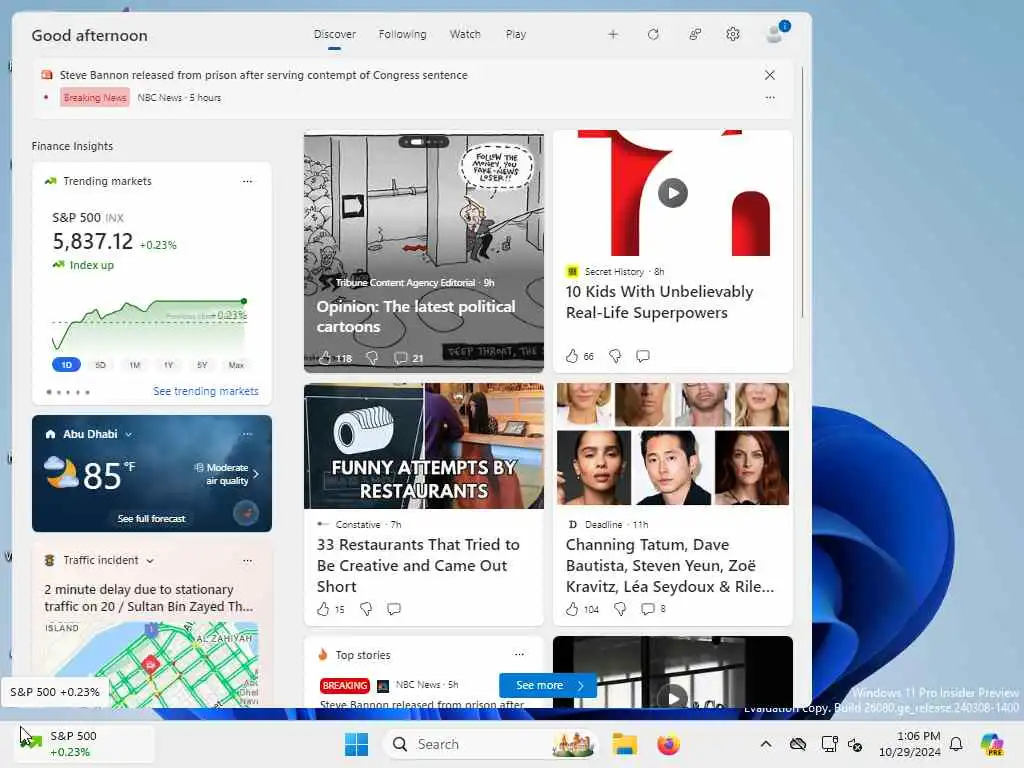1024x768 pixels.
Task: Select the 1D chart range
Action: [x=67, y=365]
